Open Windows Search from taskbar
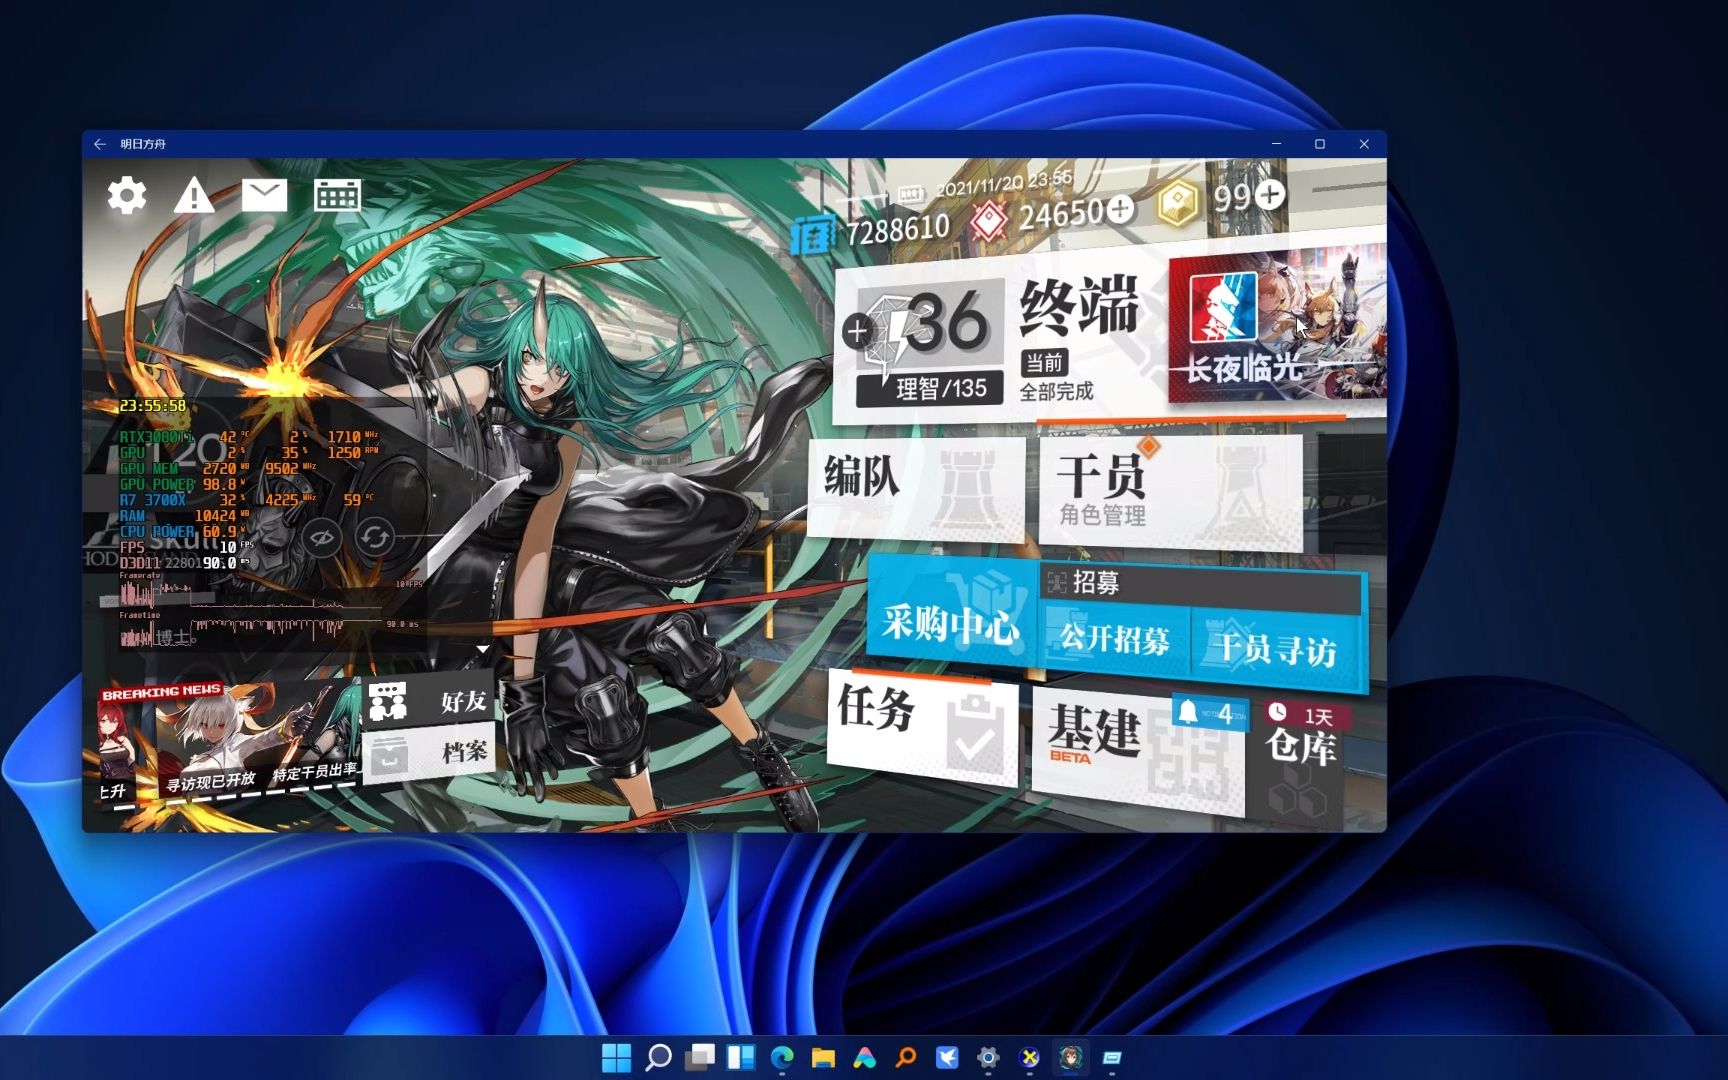Screen dimensions: 1728x1080 tap(658, 1057)
